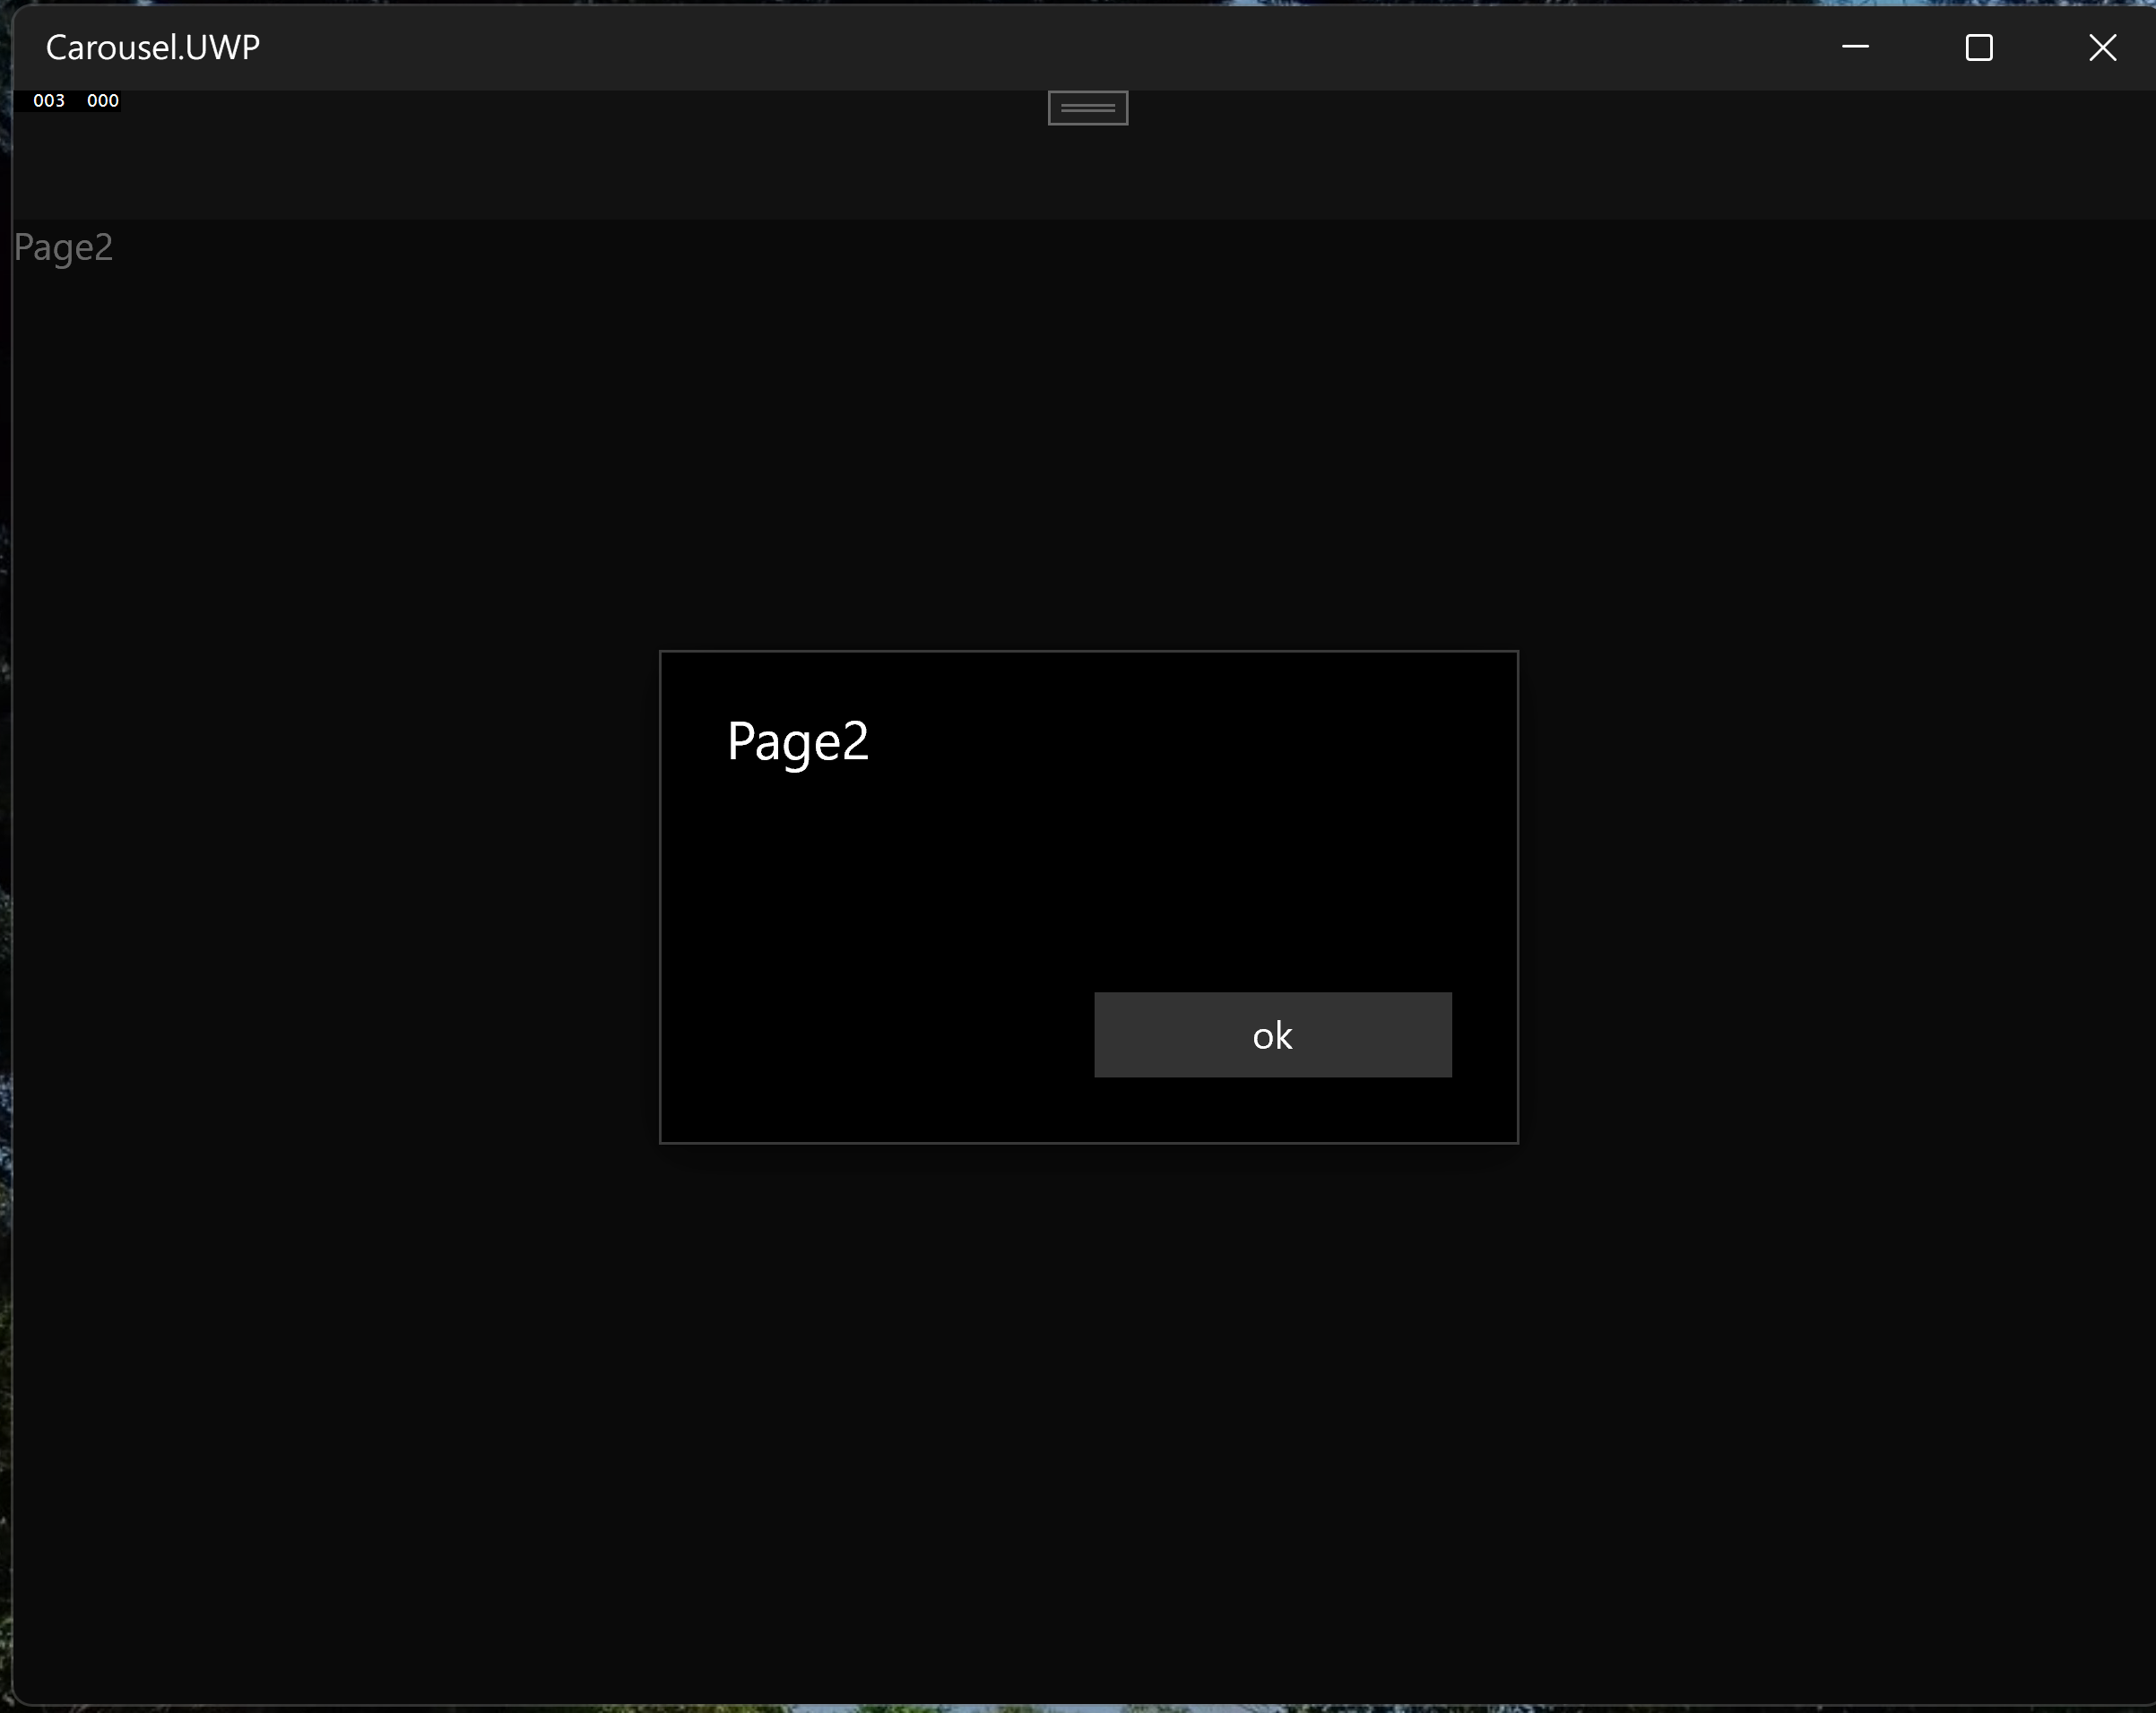Click the dimmed area below the dialog
The width and height of the screenshot is (2156, 1713).
point(1088,1420)
